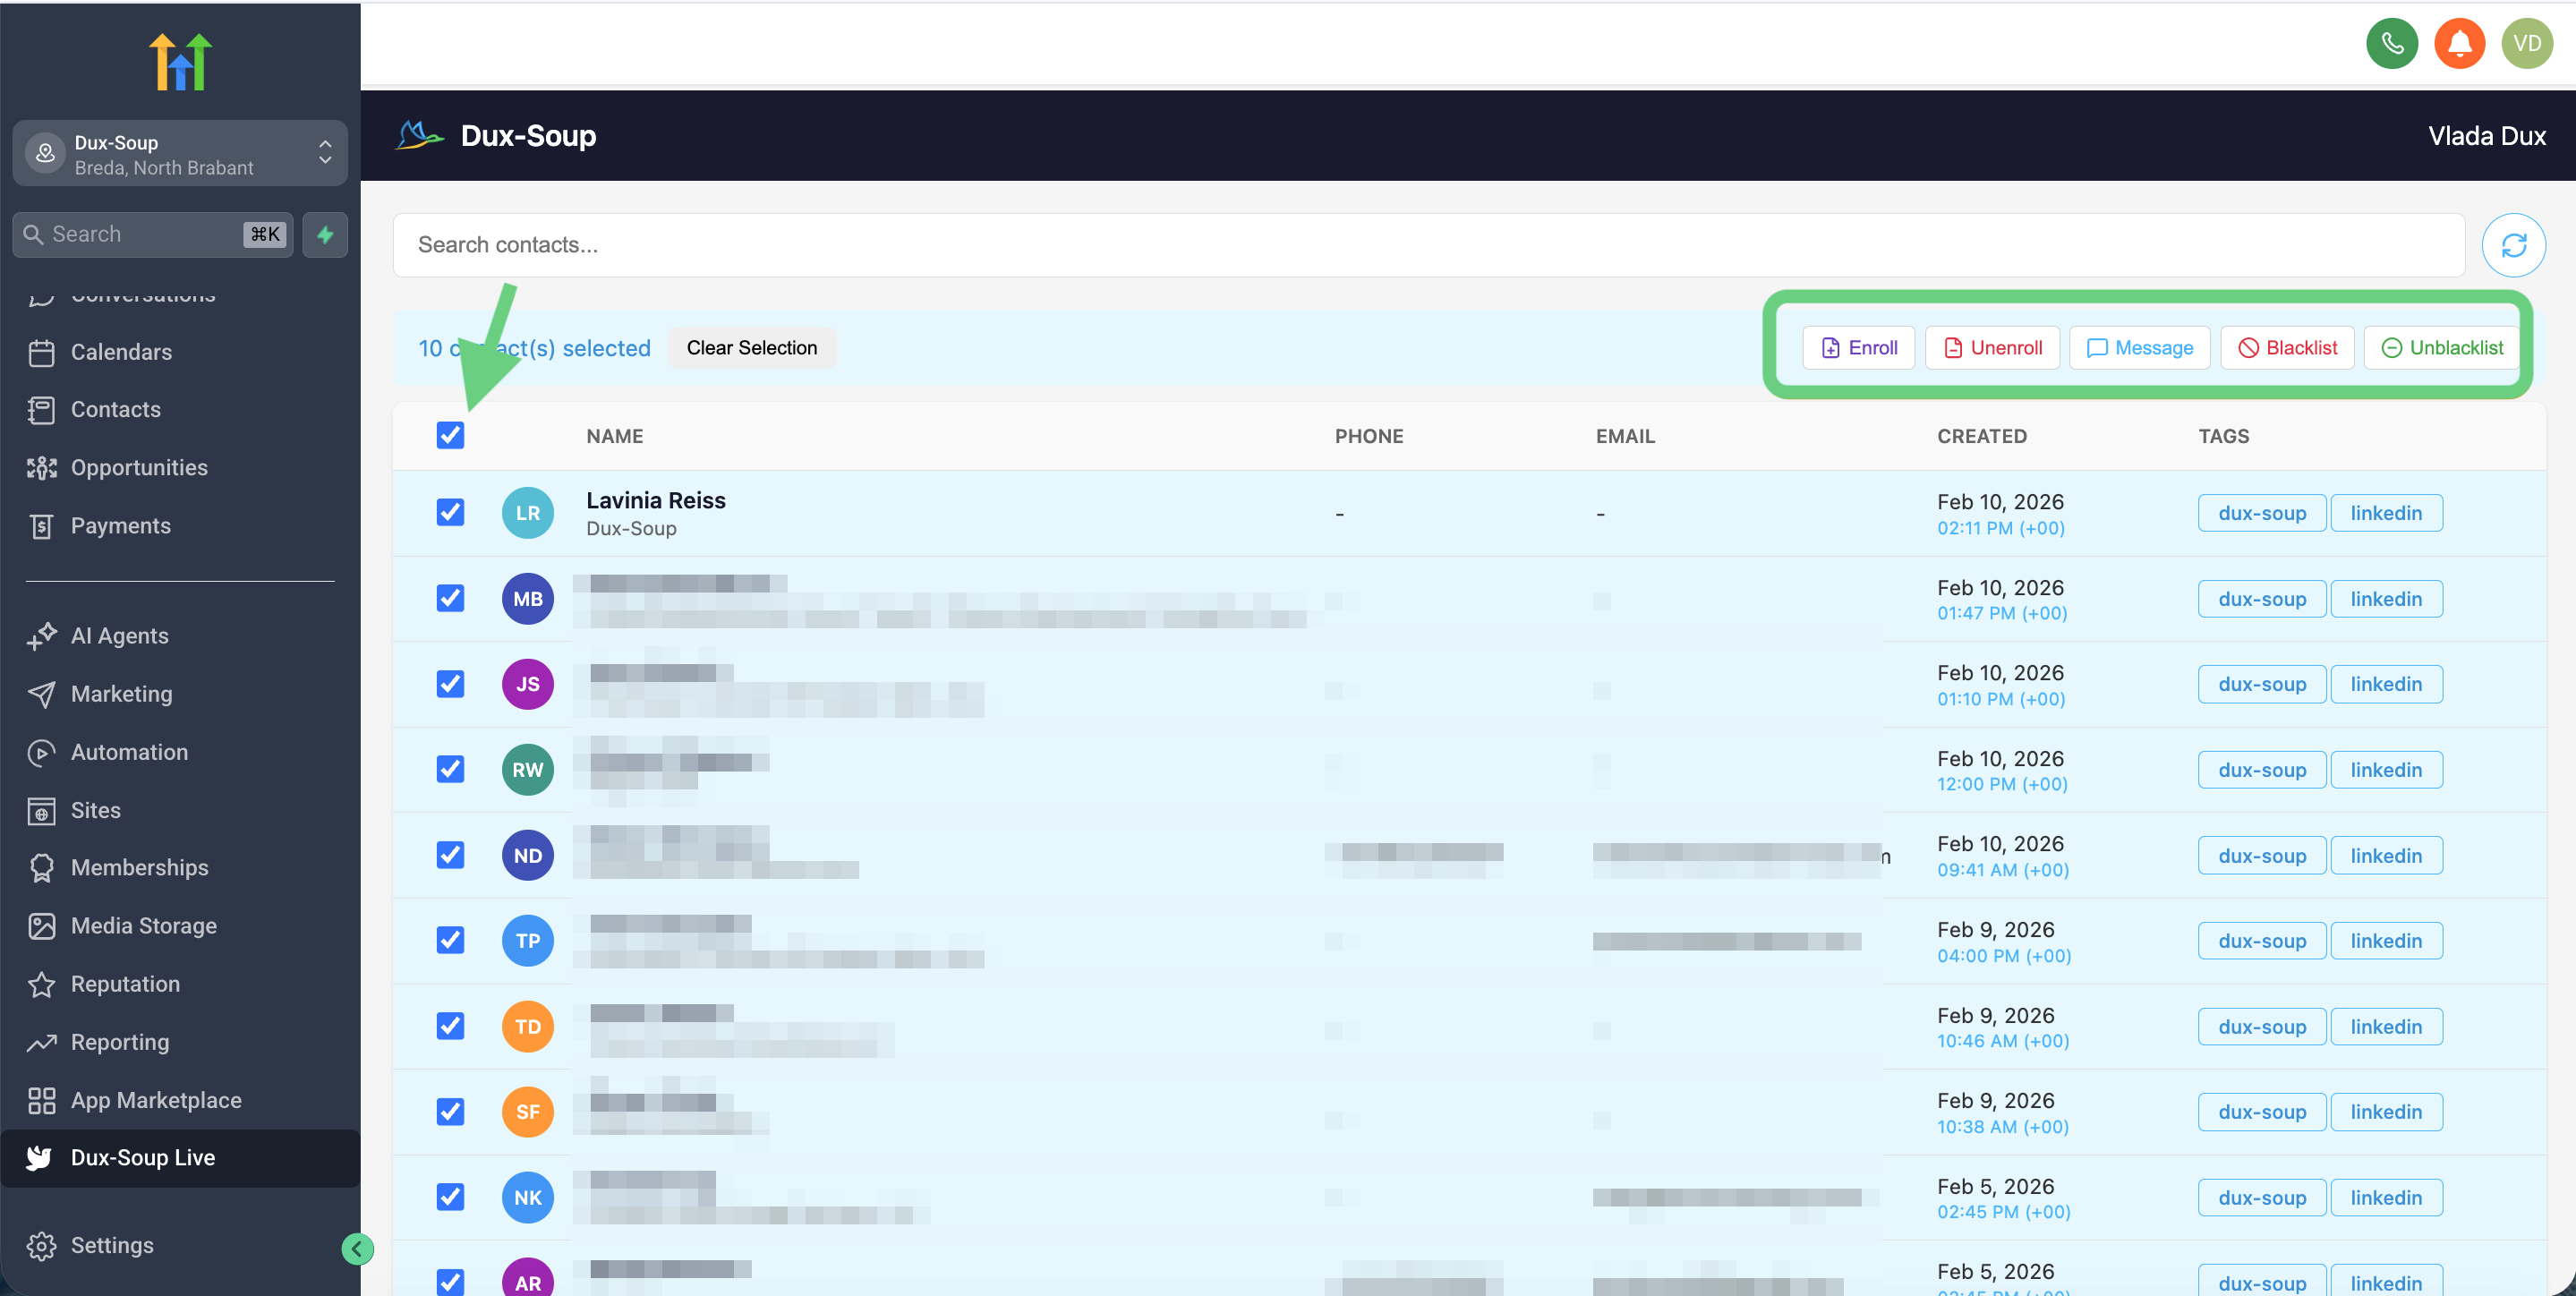This screenshot has height=1296, width=2576.
Task: Uncheck the SF contact row checkbox
Action: (450, 1112)
